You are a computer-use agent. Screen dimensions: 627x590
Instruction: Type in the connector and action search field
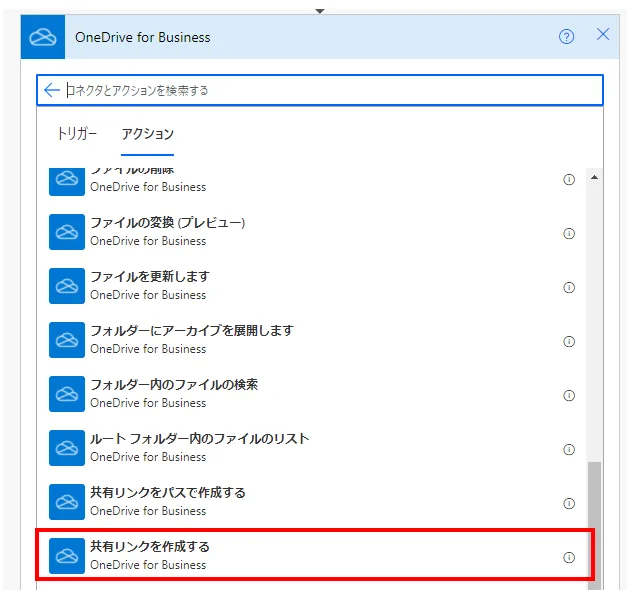click(330, 90)
